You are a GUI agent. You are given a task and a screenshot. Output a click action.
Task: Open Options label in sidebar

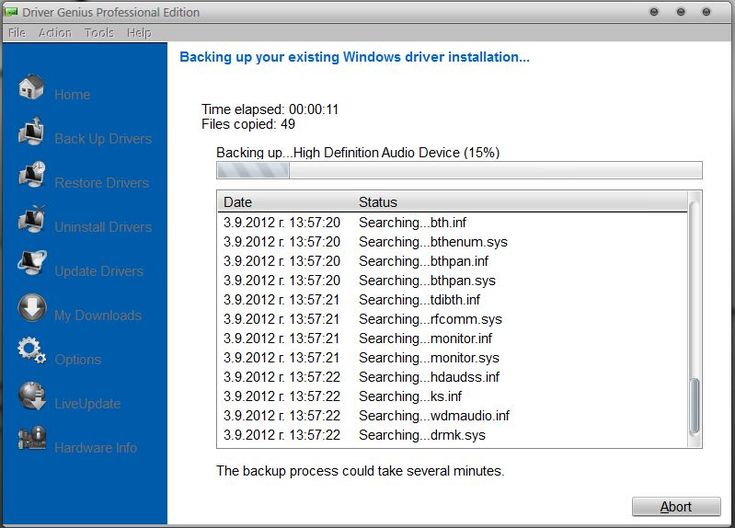click(78, 360)
